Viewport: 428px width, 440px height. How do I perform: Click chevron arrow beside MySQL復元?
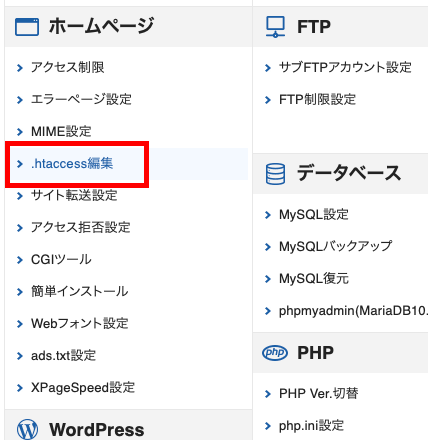(268, 279)
